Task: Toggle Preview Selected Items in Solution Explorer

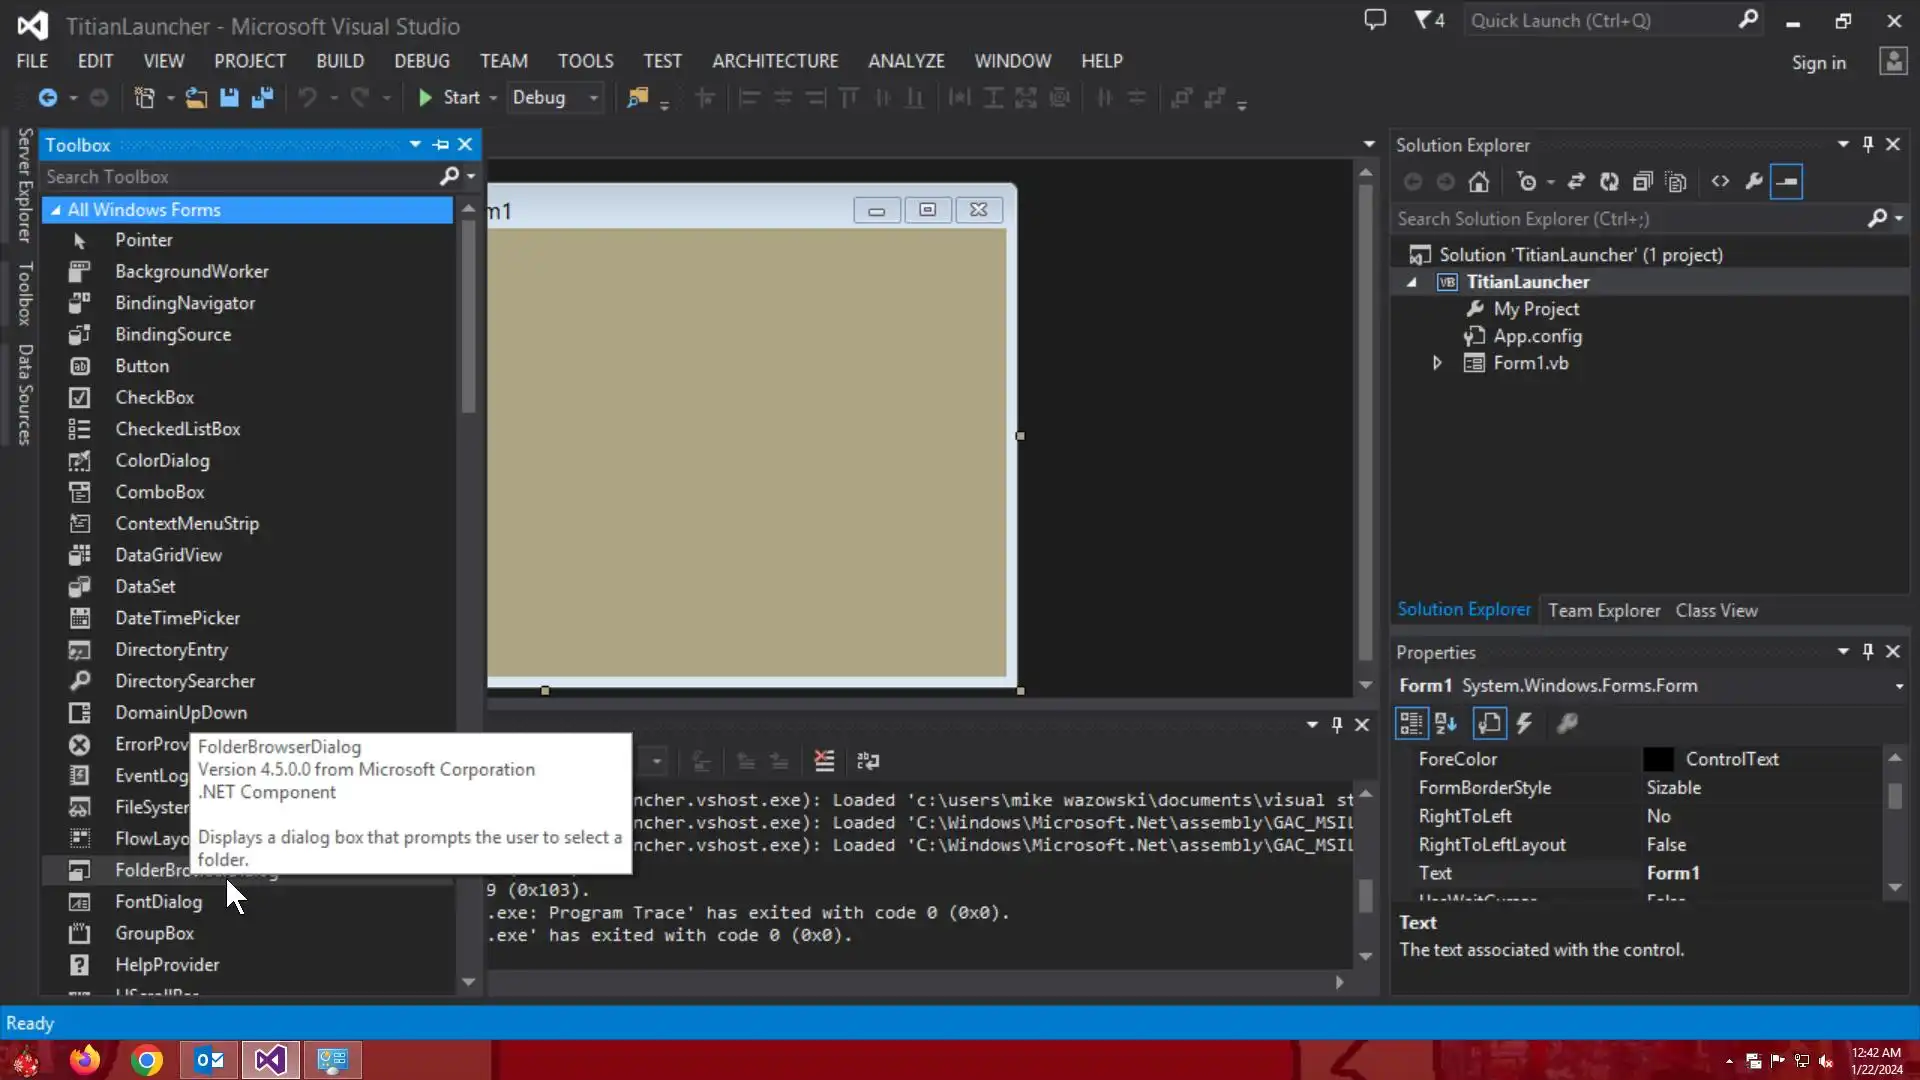Action: click(1786, 182)
